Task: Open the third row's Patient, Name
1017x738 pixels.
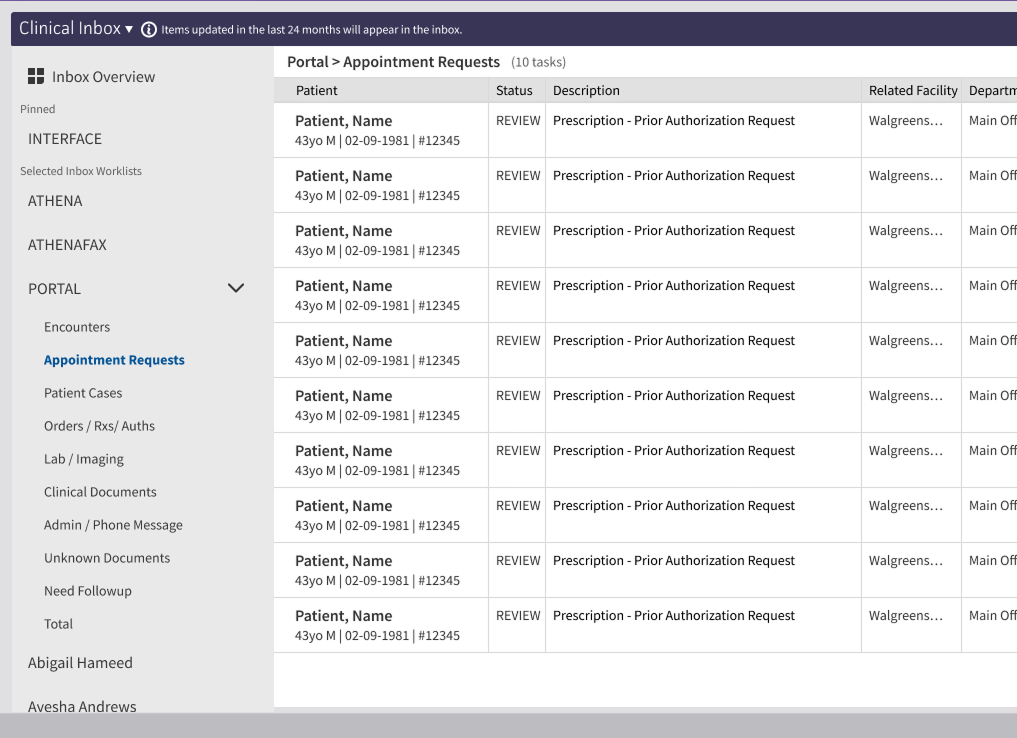Action: (344, 232)
